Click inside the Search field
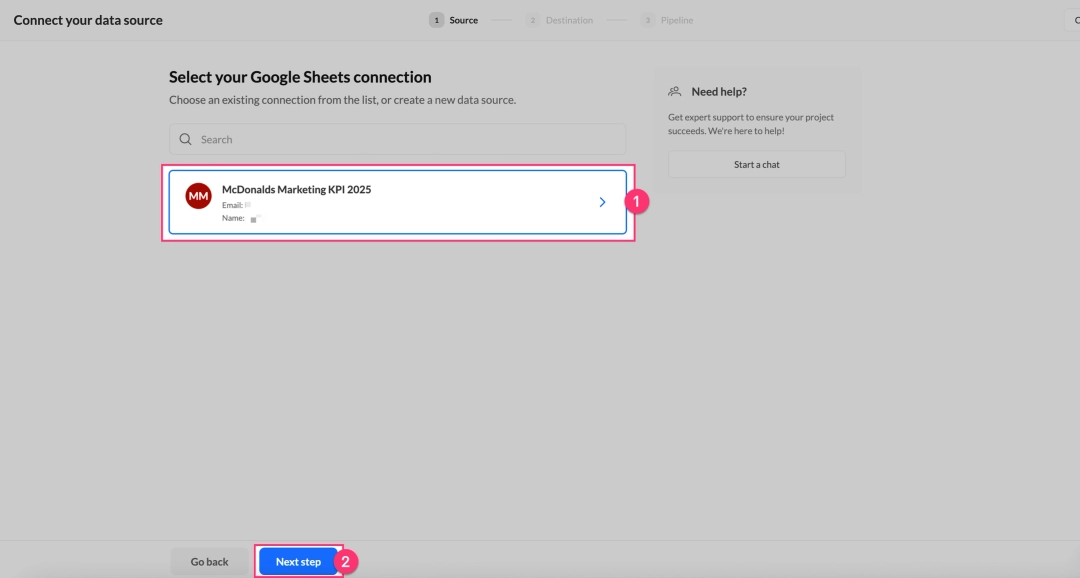 (397, 139)
